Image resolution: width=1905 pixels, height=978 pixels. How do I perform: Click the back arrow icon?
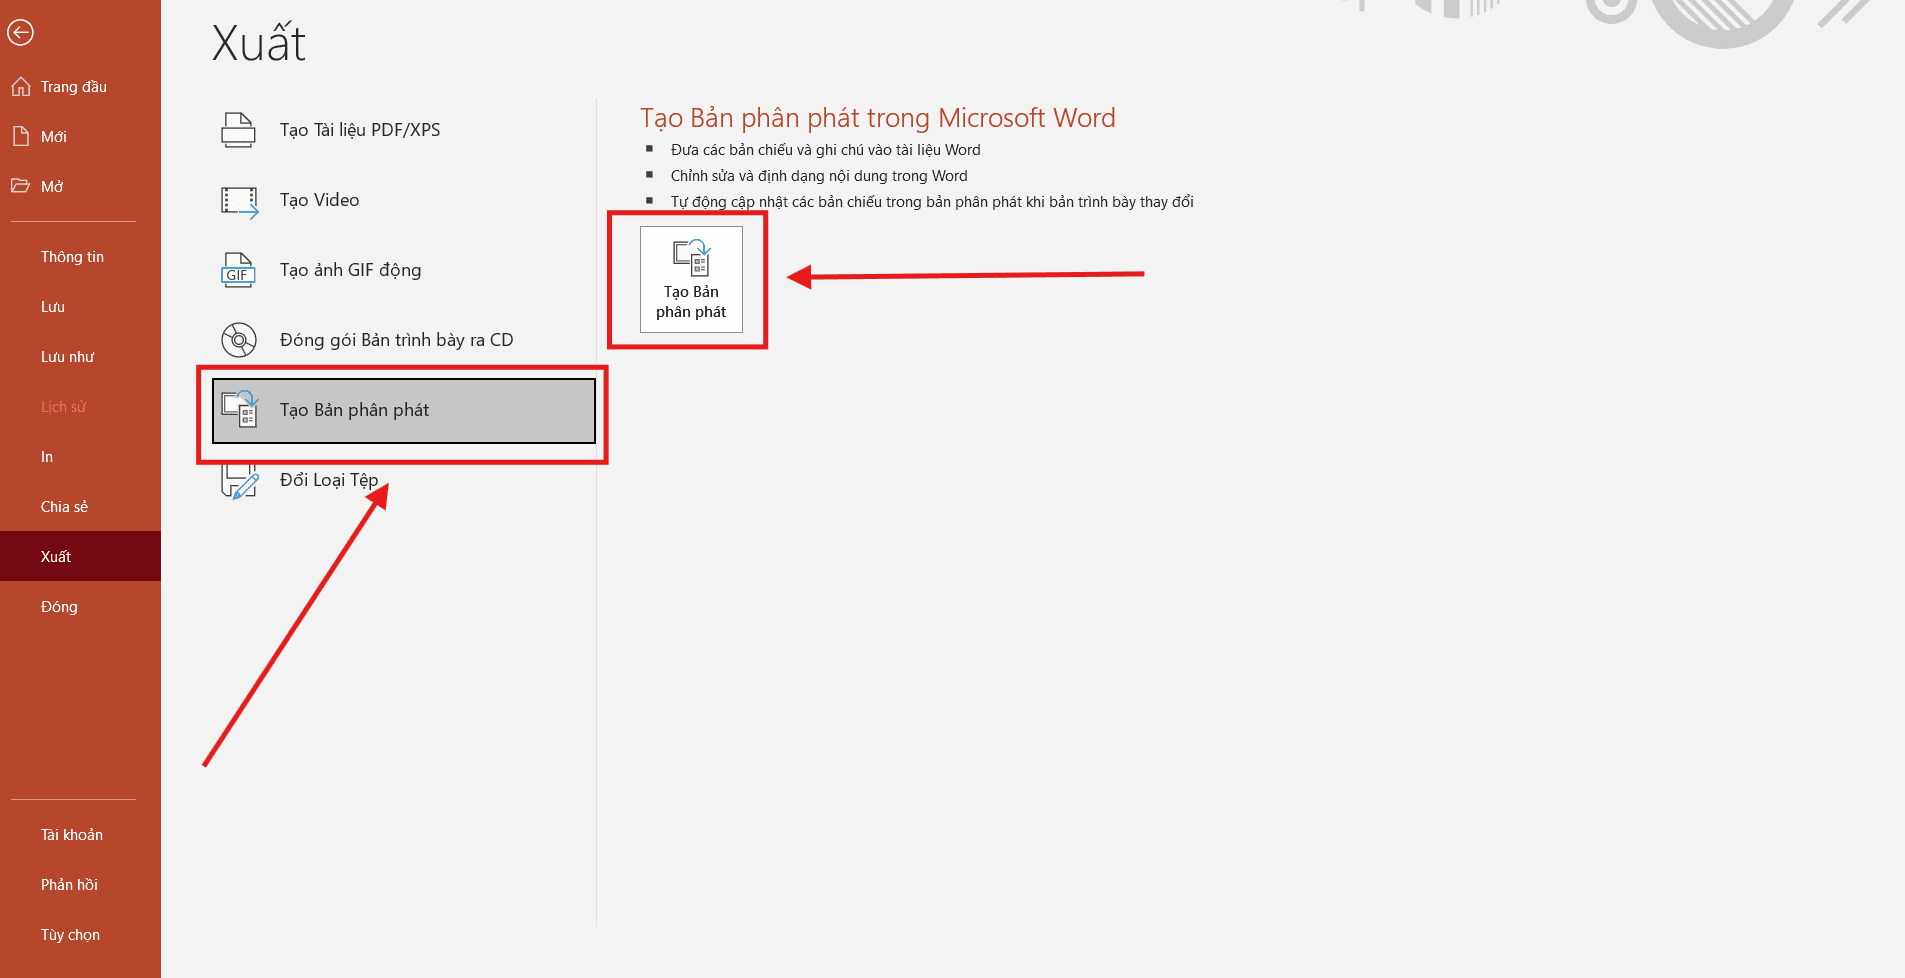click(20, 33)
